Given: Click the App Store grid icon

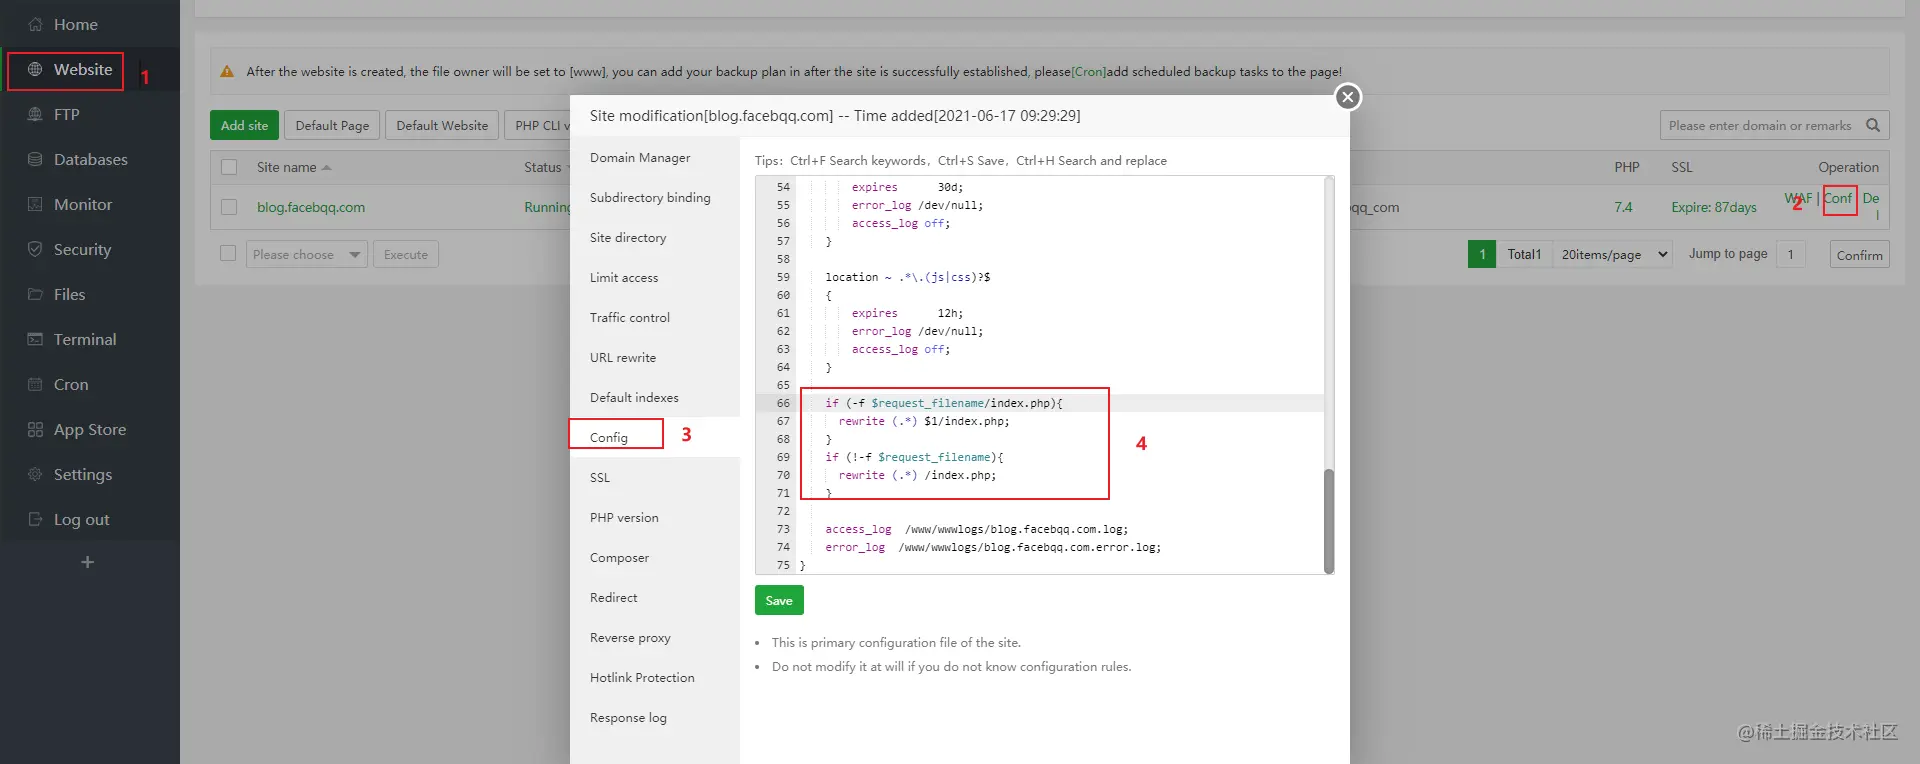Looking at the screenshot, I should pos(35,429).
